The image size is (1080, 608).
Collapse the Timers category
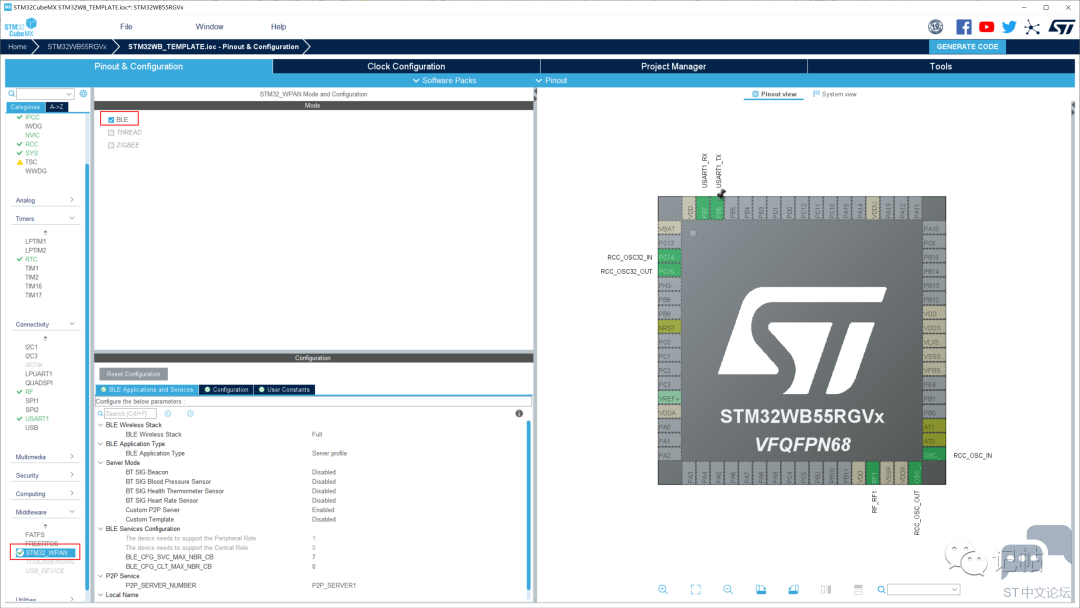[x=45, y=218]
